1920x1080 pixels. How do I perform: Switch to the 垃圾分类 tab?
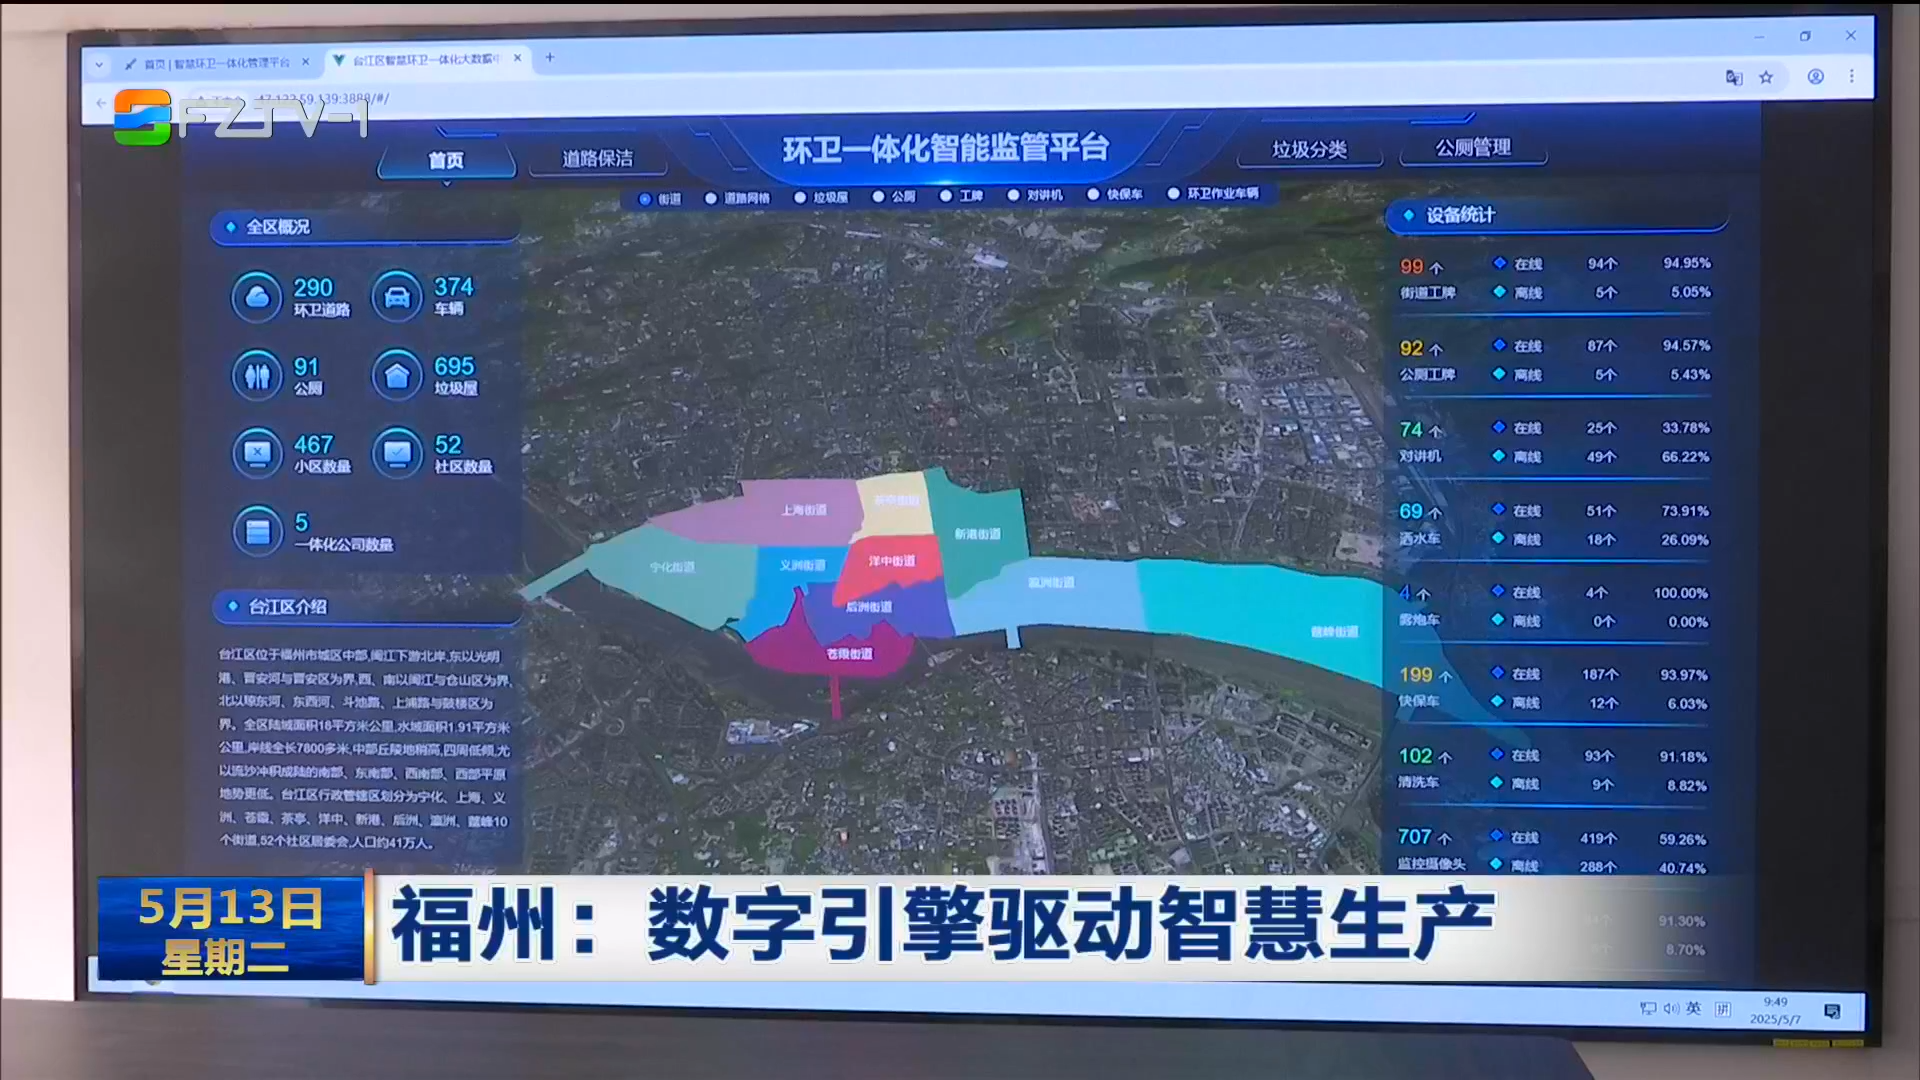tap(1309, 149)
